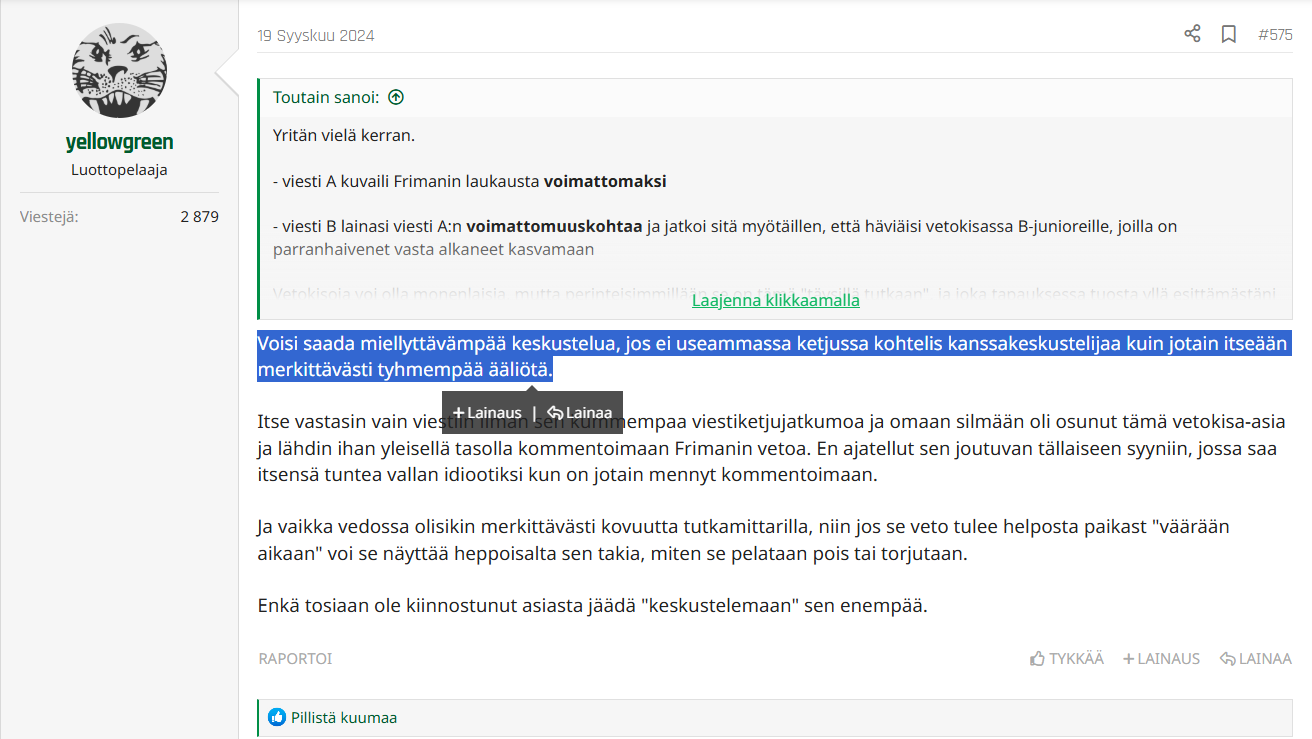Image resolution: width=1312 pixels, height=739 pixels.
Task: Click the blue thumbs-up reaction icon
Action: click(277, 717)
